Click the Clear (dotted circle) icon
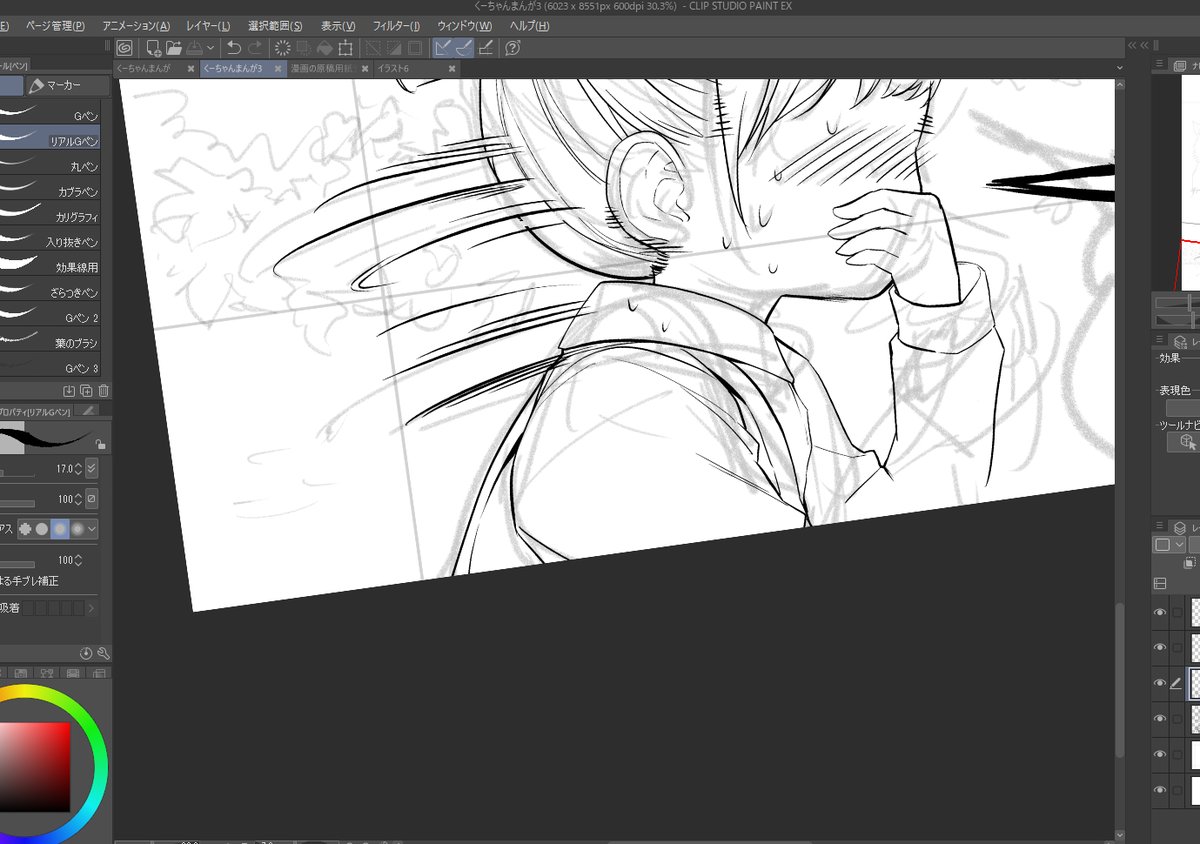 point(282,47)
